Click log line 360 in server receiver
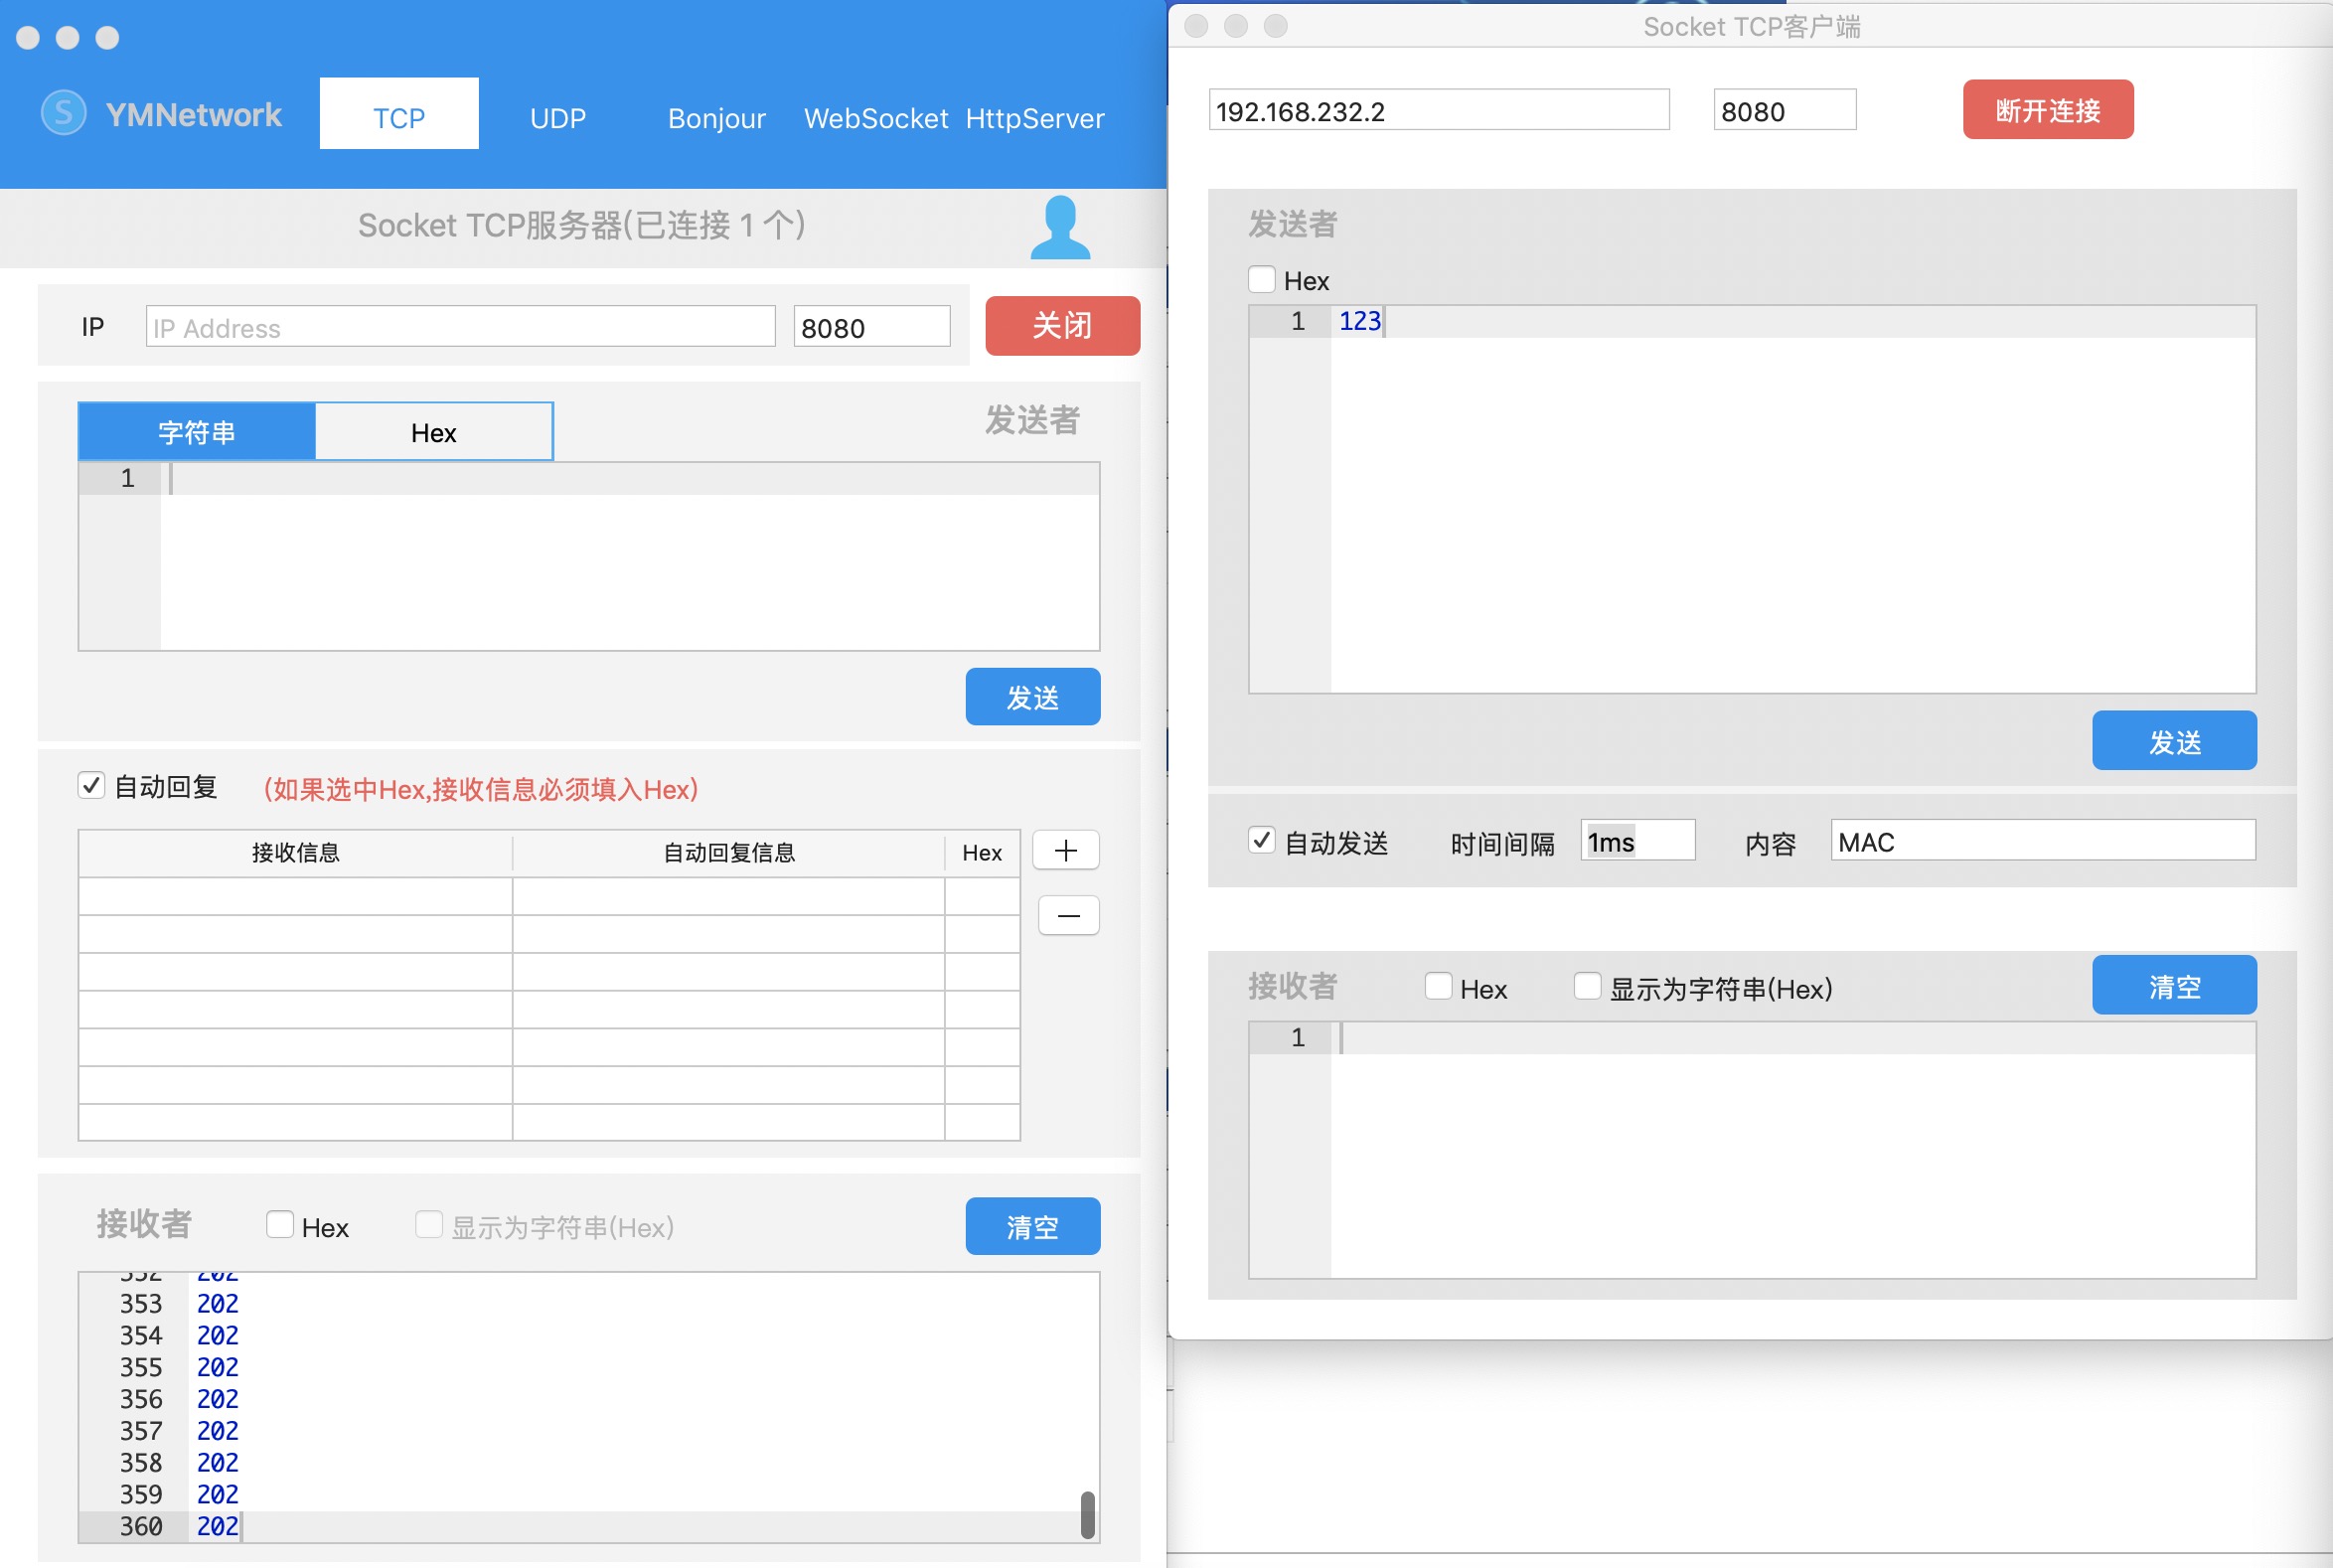Screen dimensions: 2333x1568 [x=589, y=1526]
